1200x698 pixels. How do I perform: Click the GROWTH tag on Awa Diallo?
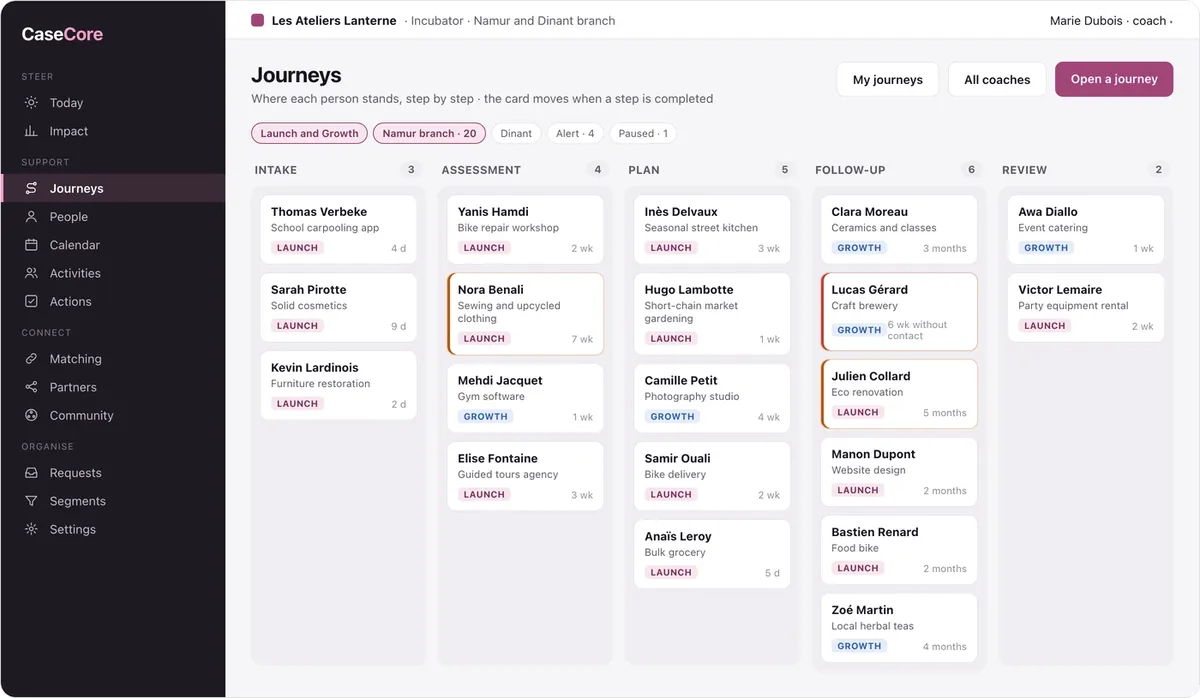tap(1047, 248)
